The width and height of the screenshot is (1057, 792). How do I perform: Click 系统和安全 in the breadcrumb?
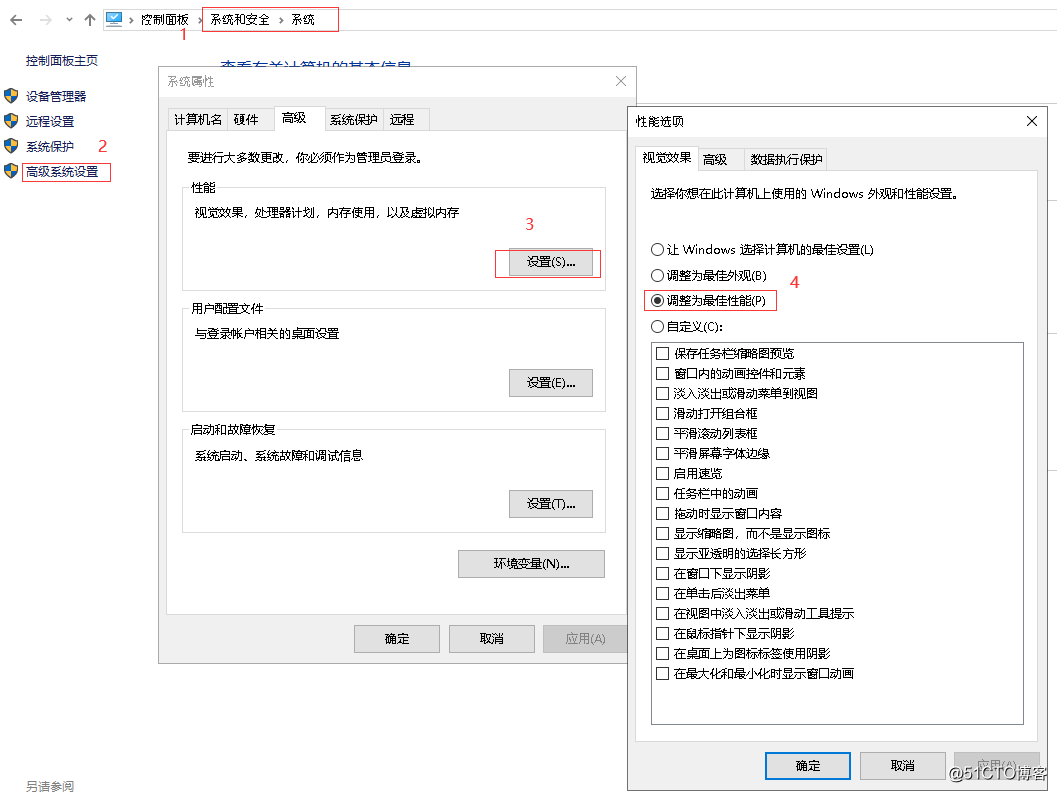tap(239, 20)
